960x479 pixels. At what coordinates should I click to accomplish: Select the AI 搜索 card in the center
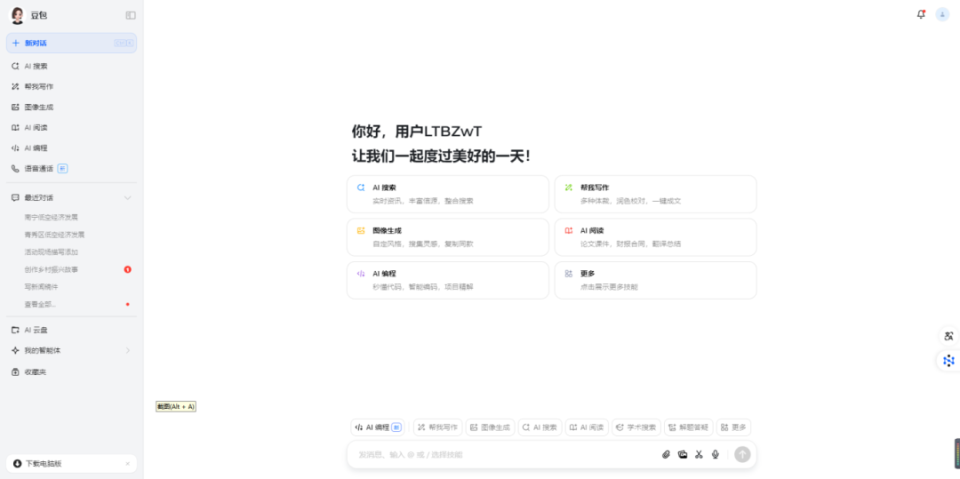point(448,194)
